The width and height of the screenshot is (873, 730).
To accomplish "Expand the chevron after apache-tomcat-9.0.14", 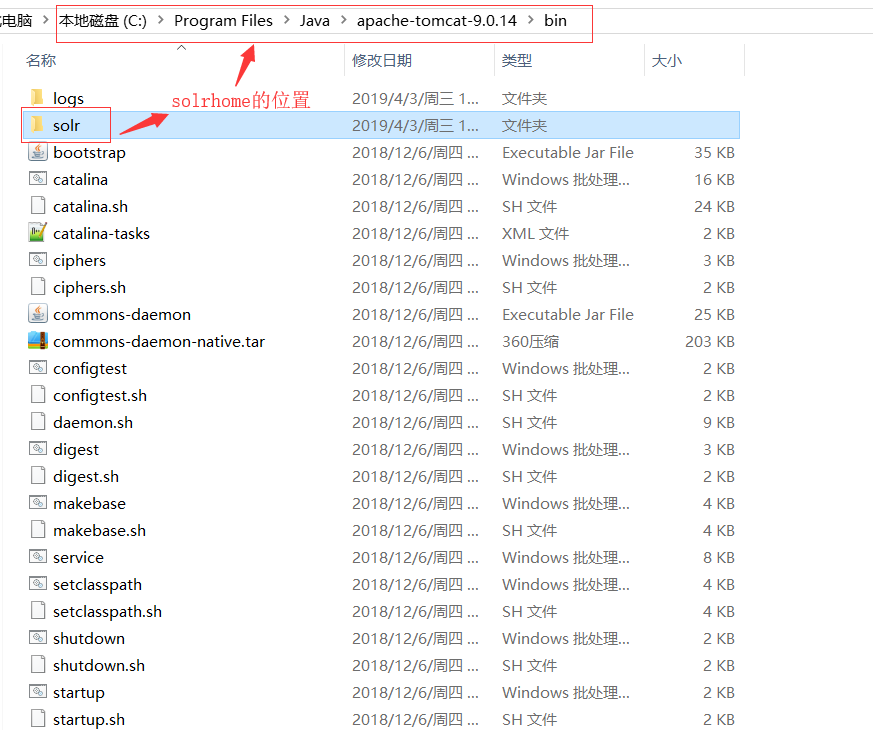I will pos(531,21).
